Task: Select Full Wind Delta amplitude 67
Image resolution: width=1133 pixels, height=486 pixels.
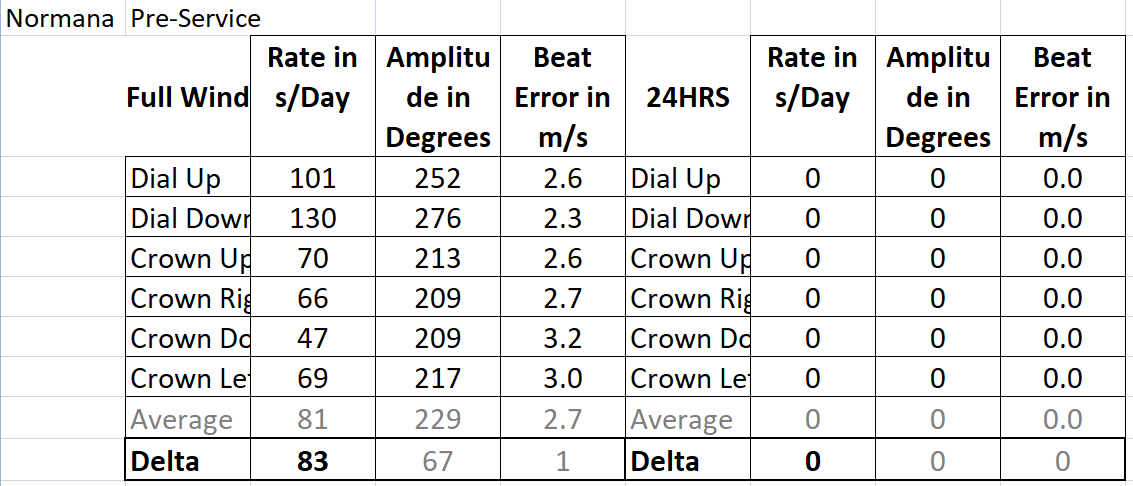Action: pos(437,461)
